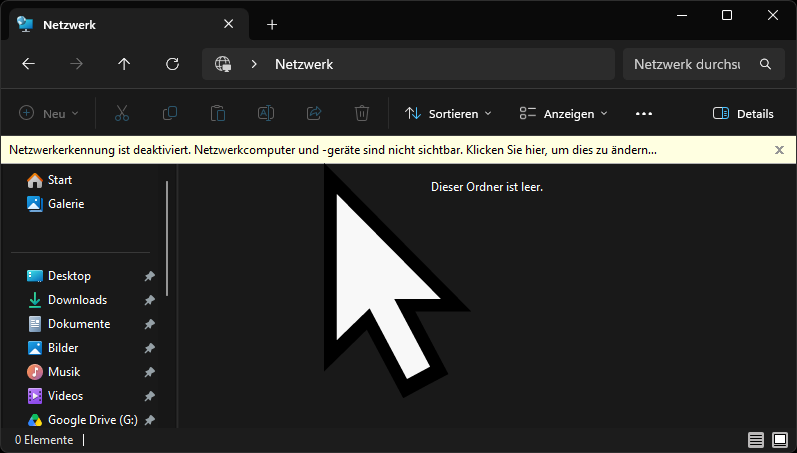This screenshot has width=797, height=453.
Task: Click the forward navigation arrow
Action: coord(76,64)
